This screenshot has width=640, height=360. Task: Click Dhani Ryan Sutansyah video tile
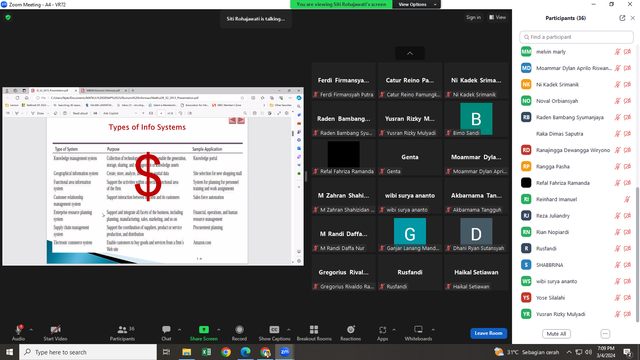(476, 234)
